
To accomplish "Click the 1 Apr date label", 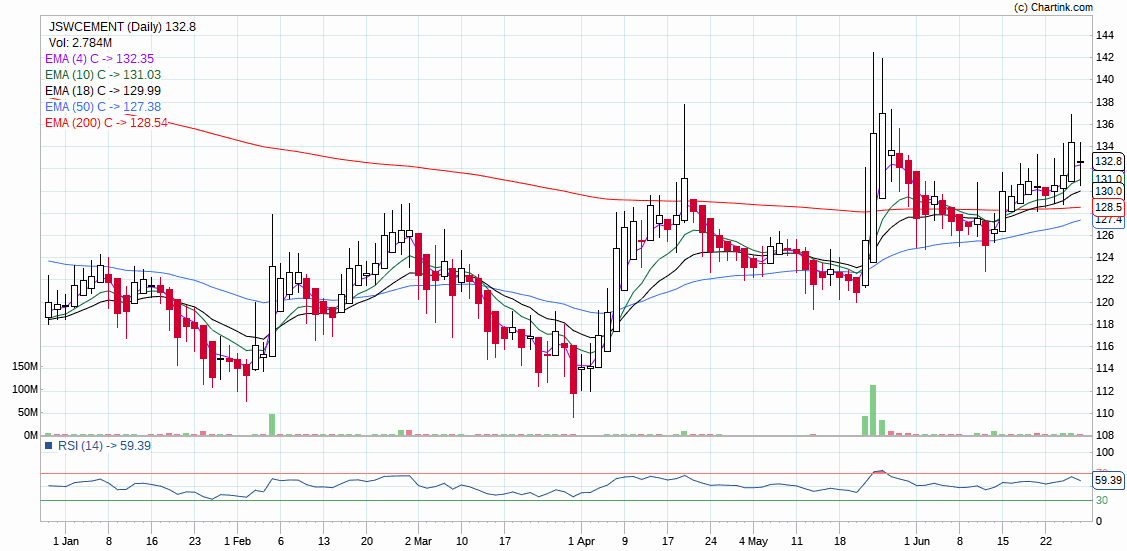I will pyautogui.click(x=581, y=540).
